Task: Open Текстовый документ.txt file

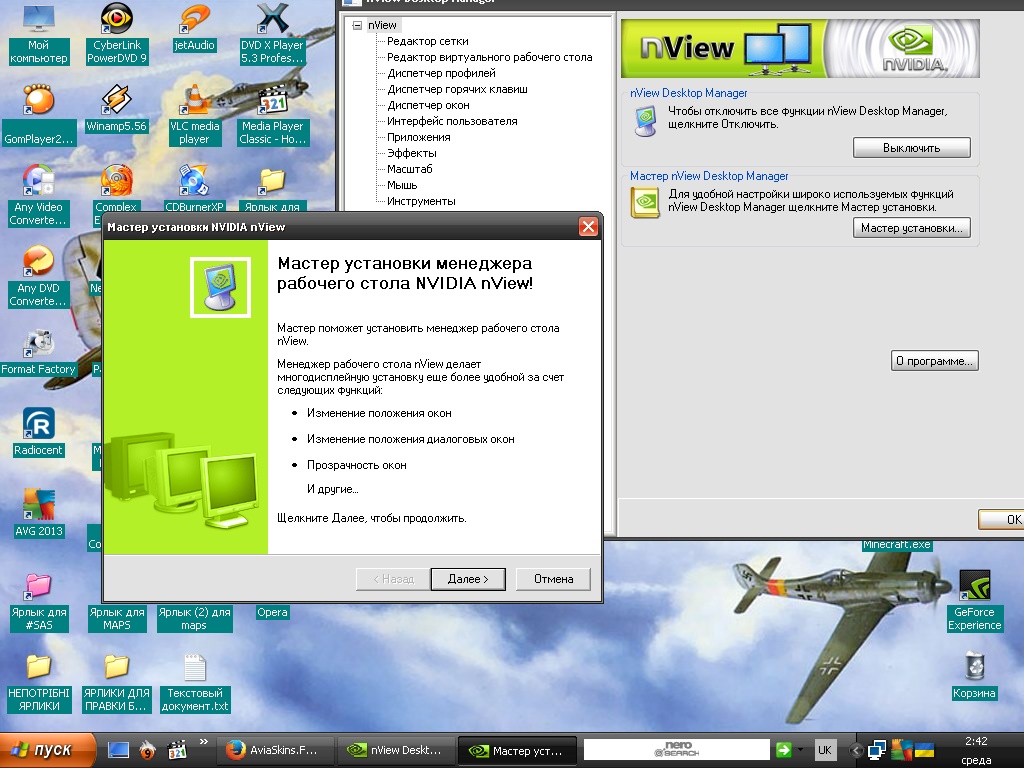Action: tap(195, 682)
